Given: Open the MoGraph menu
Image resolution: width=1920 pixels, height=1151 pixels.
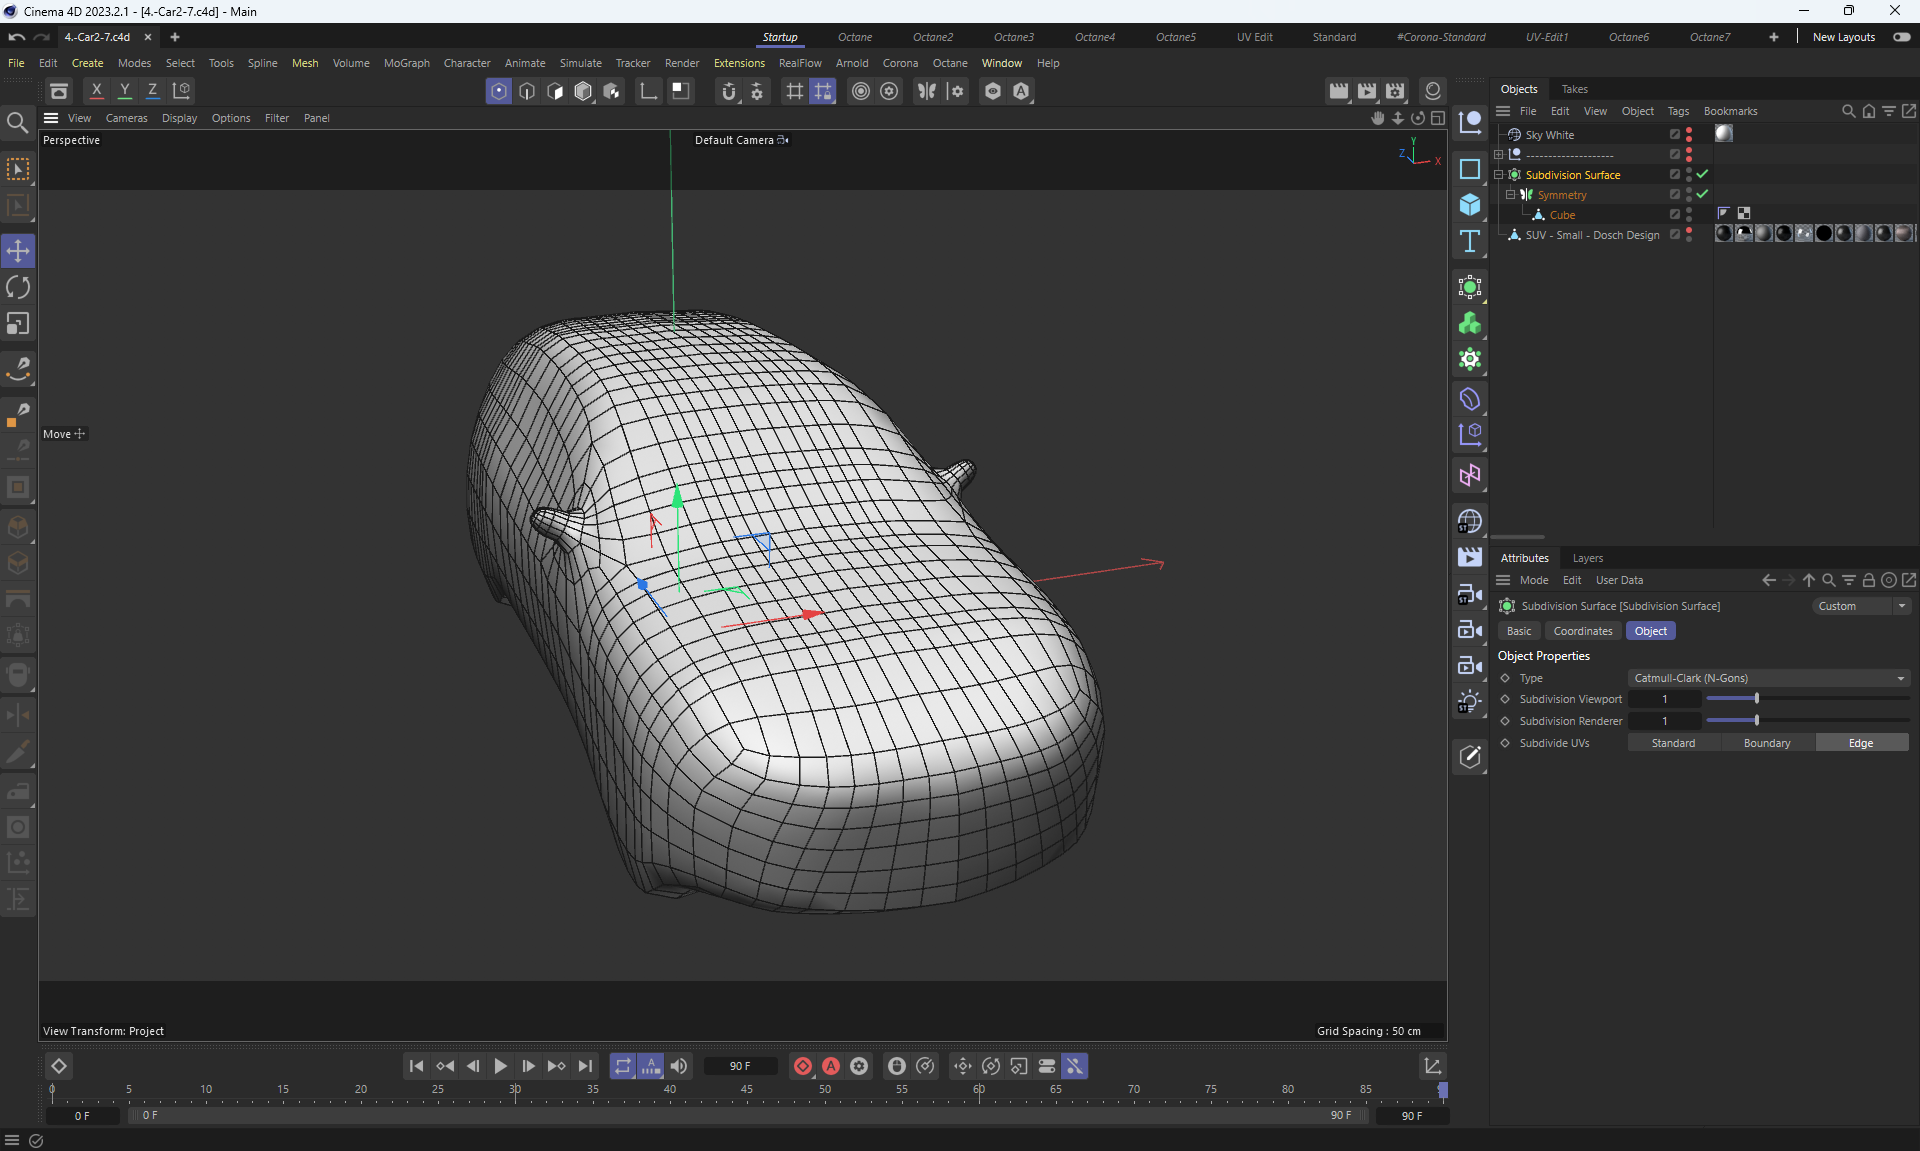Looking at the screenshot, I should coord(406,63).
